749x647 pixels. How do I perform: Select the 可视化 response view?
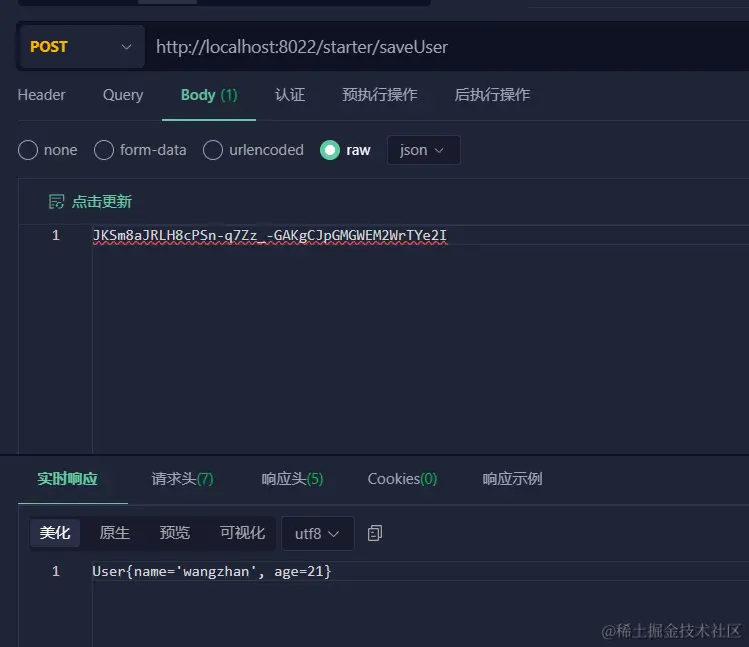[242, 533]
